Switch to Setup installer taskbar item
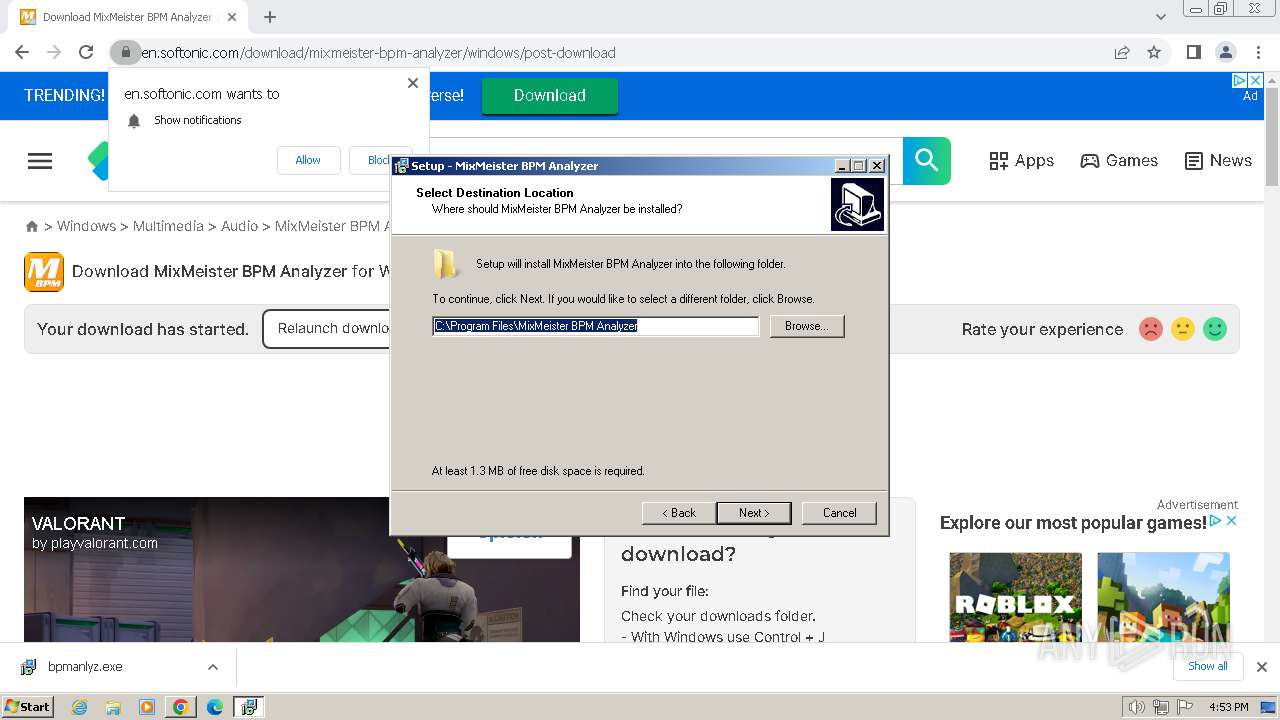Image resolution: width=1280 pixels, height=720 pixels. pos(248,707)
